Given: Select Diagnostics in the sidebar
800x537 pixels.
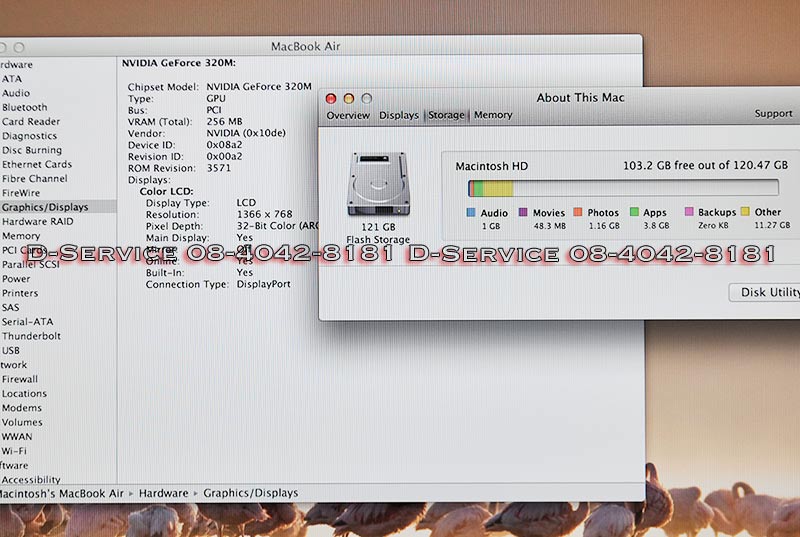Looking at the screenshot, I should (x=29, y=136).
